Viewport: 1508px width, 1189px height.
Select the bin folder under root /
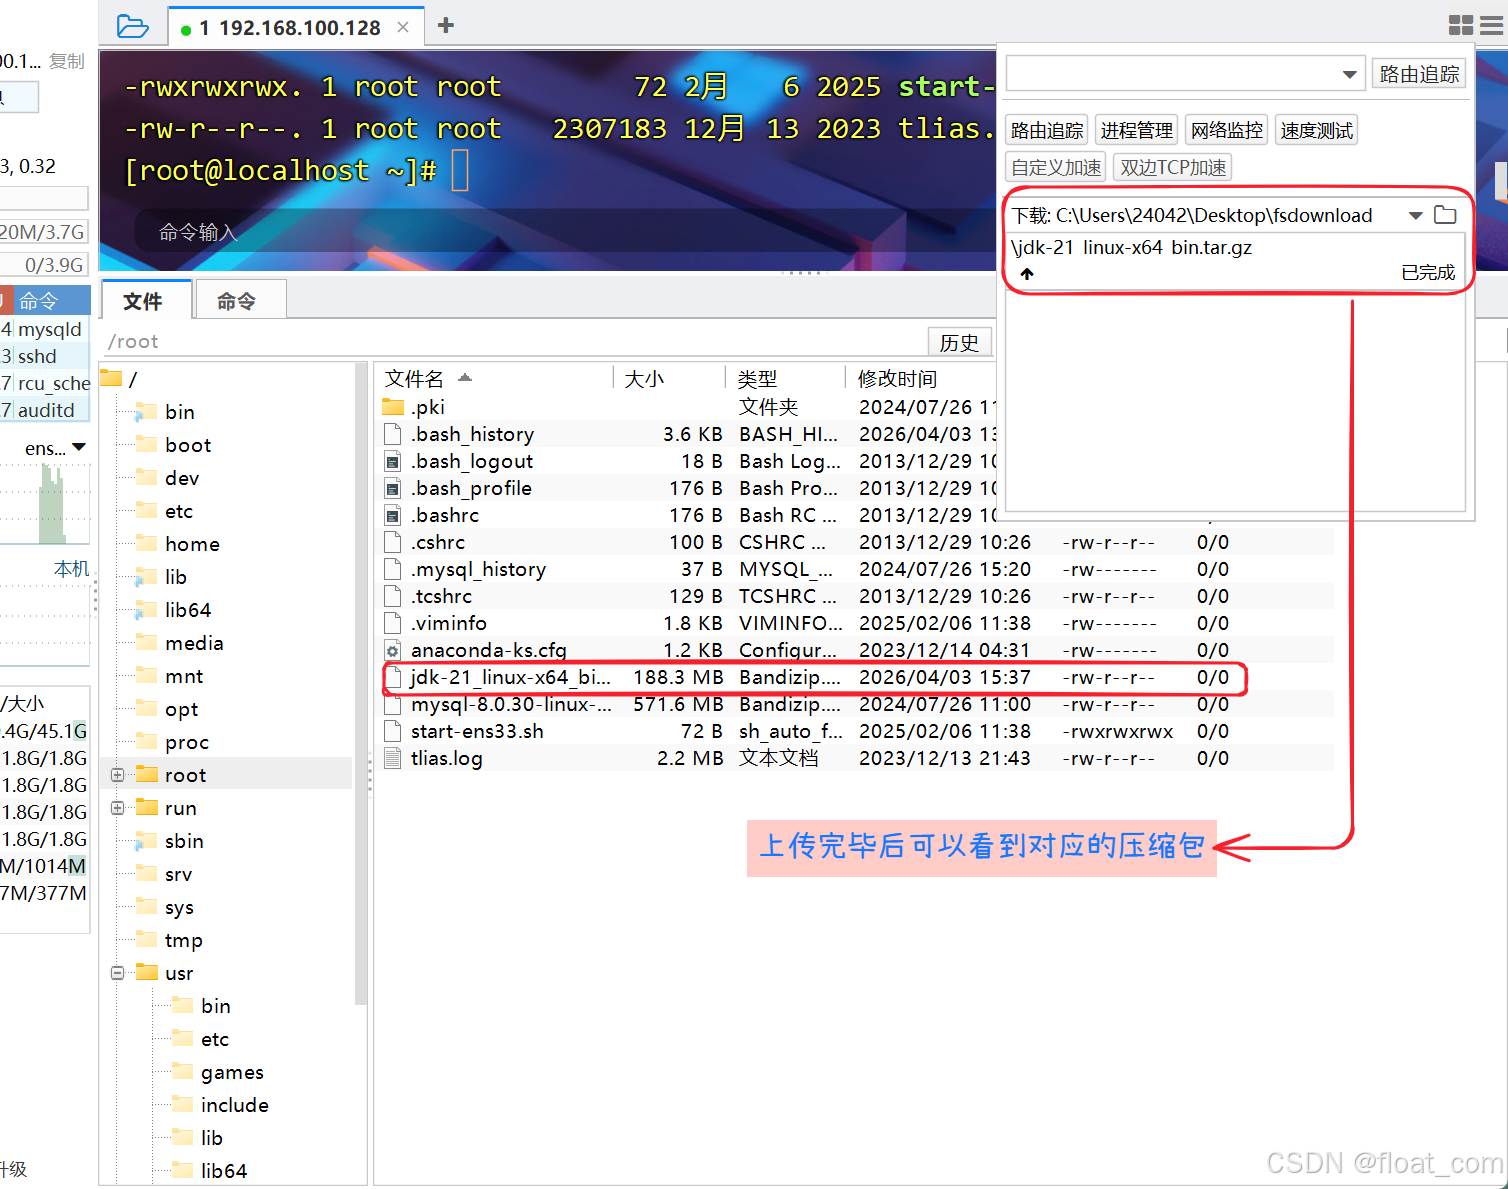(179, 412)
